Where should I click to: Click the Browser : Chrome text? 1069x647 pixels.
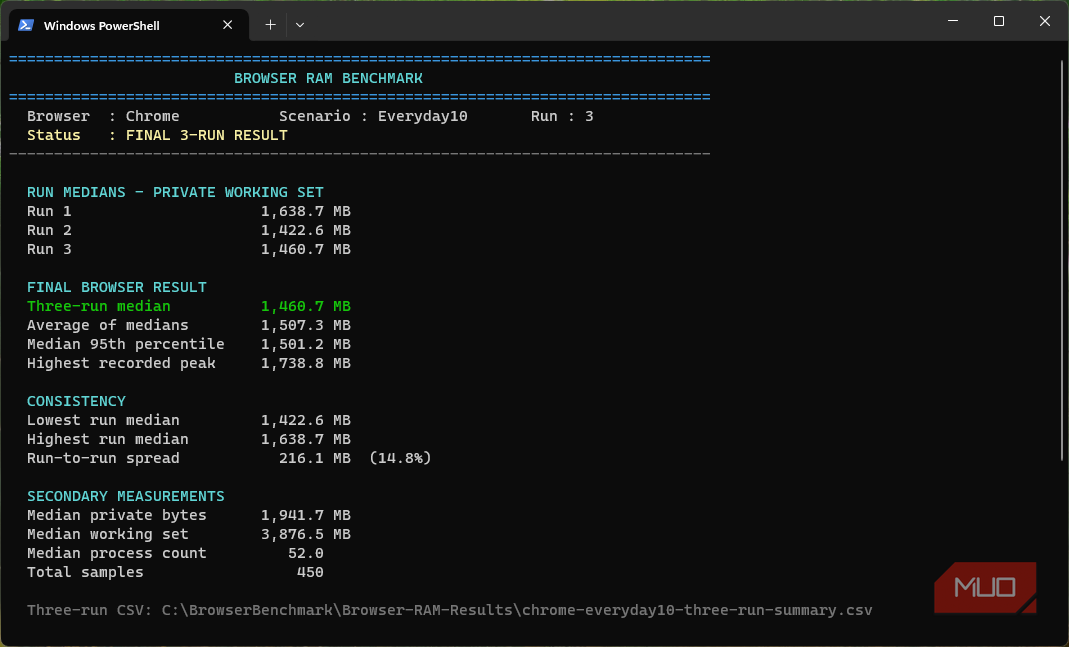103,116
